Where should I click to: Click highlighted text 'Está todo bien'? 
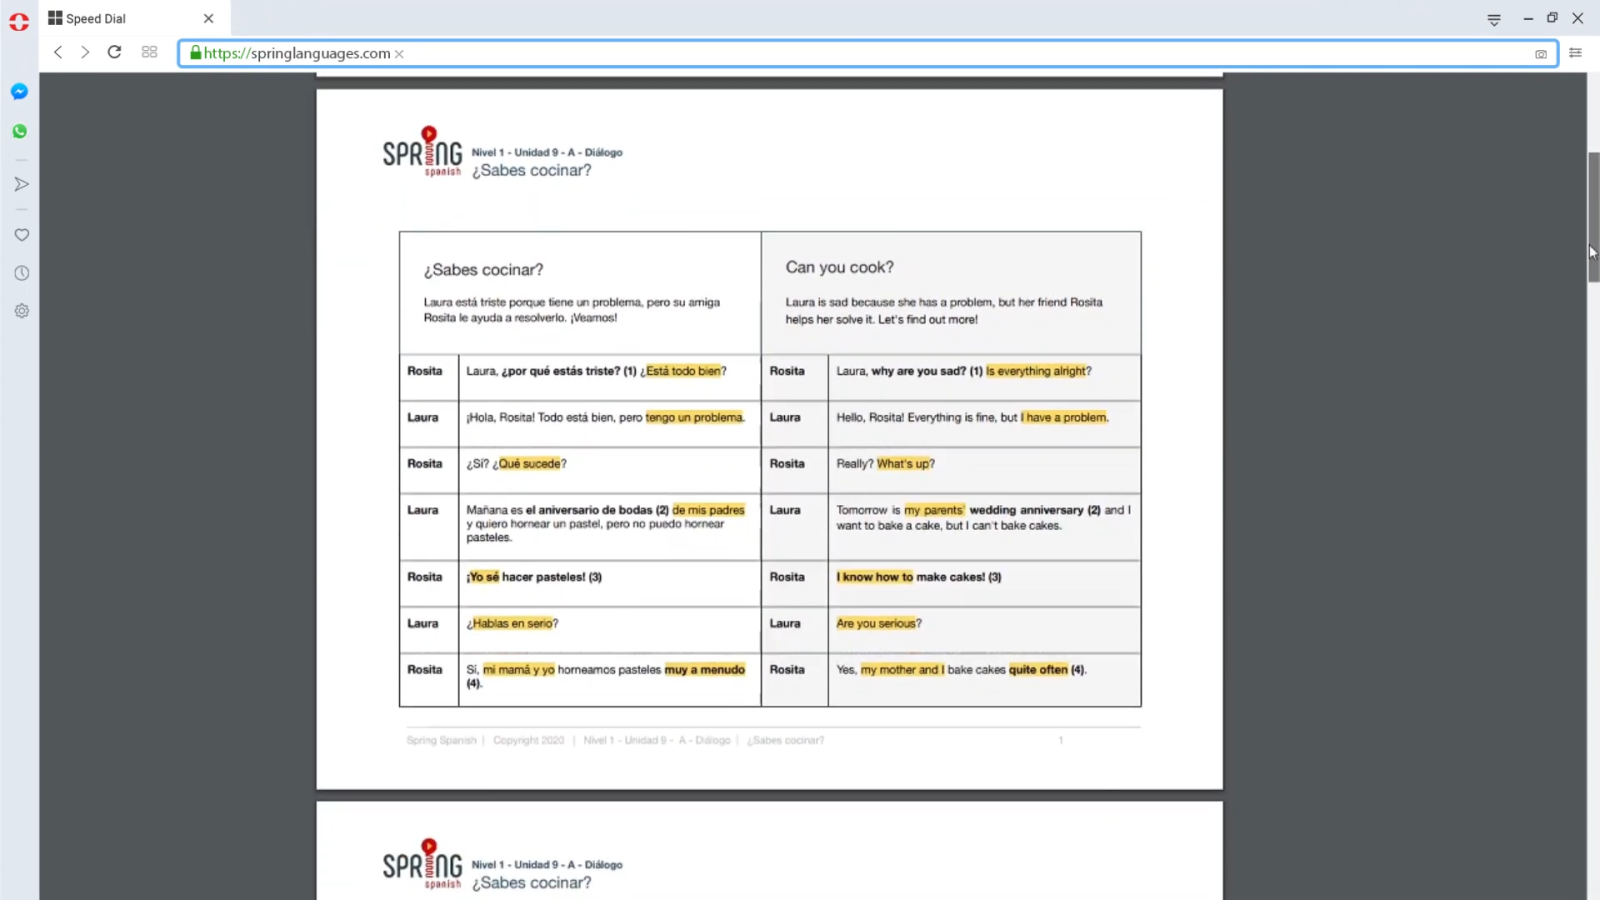[683, 371]
